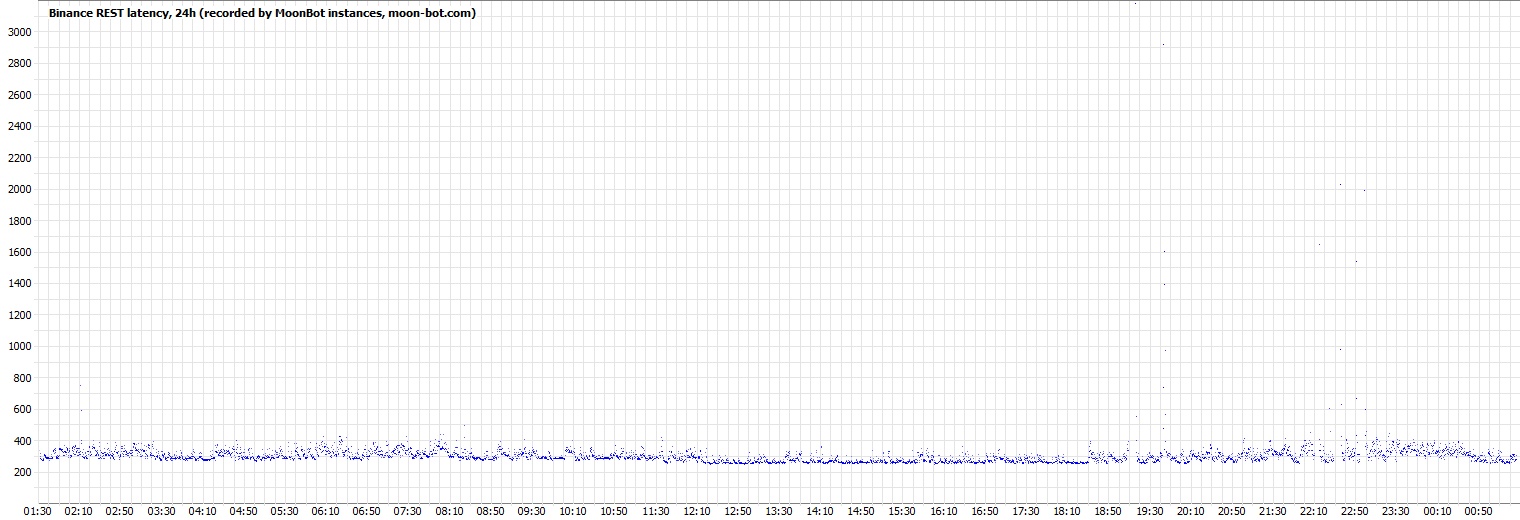Click the y-axis label 200

22,473
